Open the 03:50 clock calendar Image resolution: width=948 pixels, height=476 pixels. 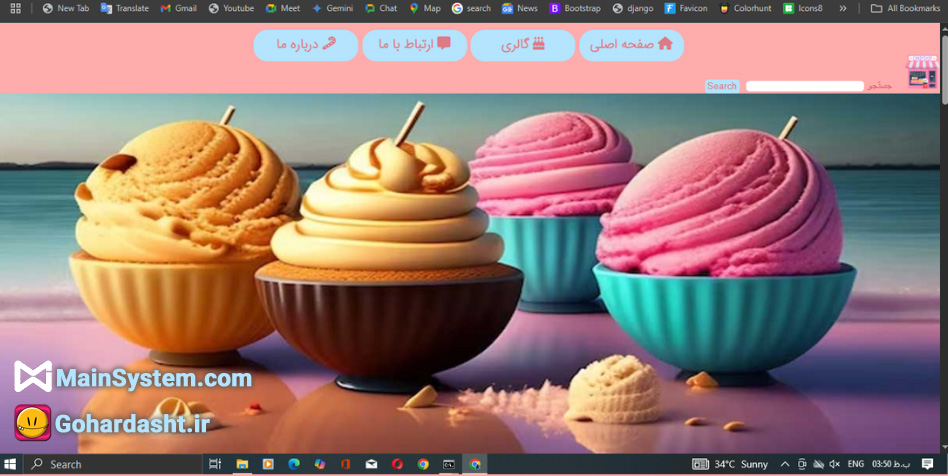point(891,465)
